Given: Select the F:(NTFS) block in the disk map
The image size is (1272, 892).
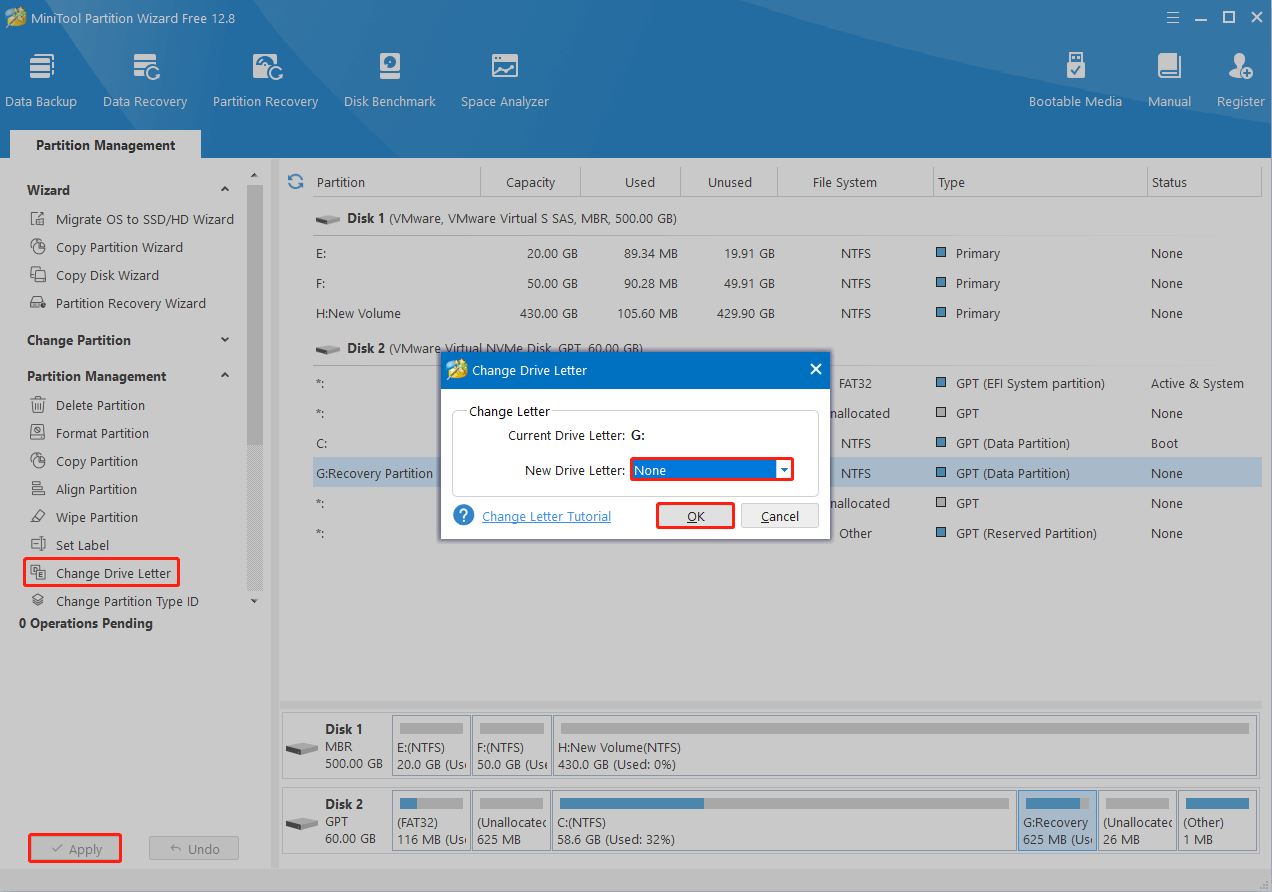Looking at the screenshot, I should [511, 746].
